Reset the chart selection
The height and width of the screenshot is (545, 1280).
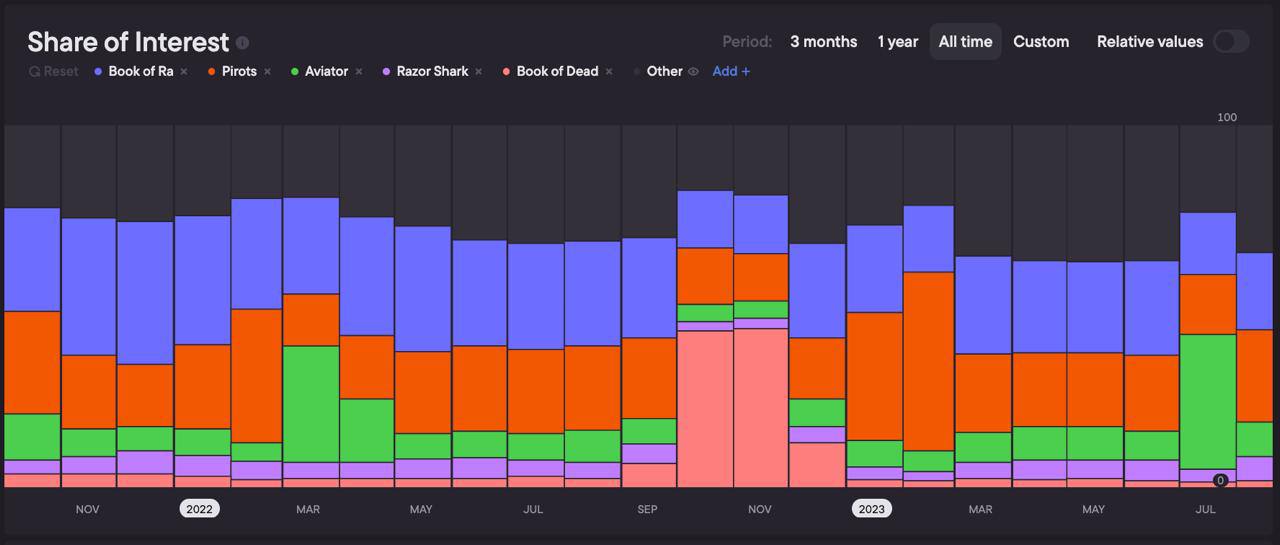(54, 72)
